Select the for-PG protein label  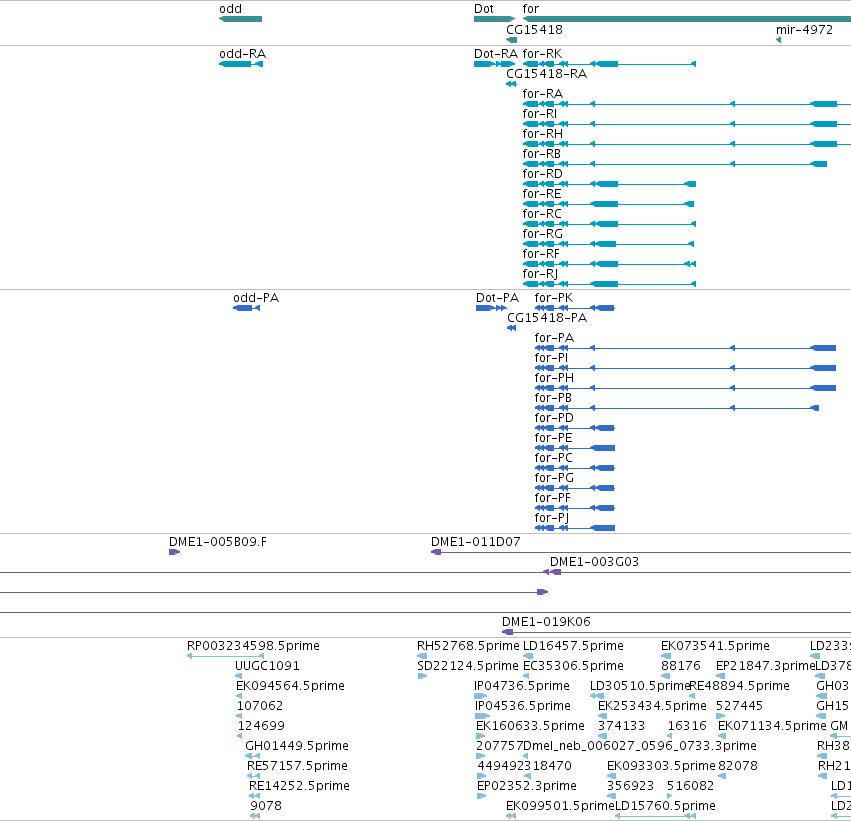[x=554, y=479]
